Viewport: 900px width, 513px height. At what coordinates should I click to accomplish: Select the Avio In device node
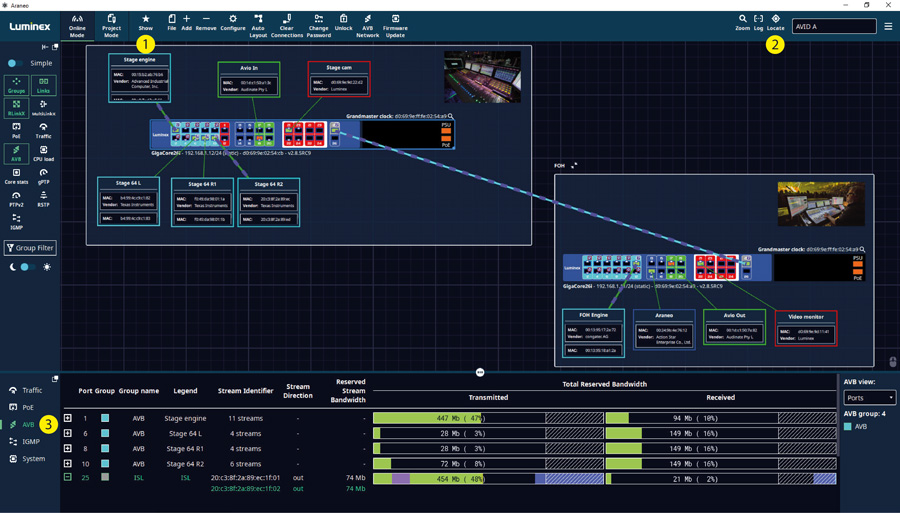point(249,80)
